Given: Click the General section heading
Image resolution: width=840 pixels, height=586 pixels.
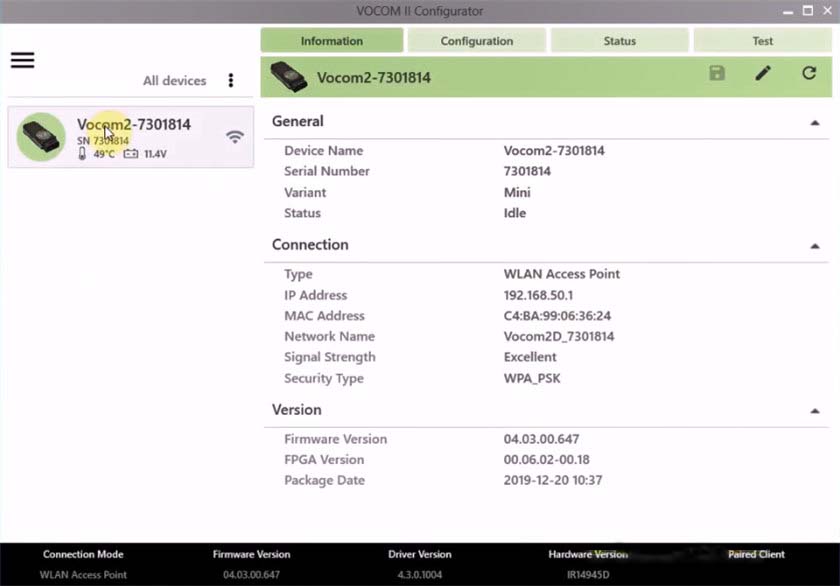Looking at the screenshot, I should (x=297, y=121).
